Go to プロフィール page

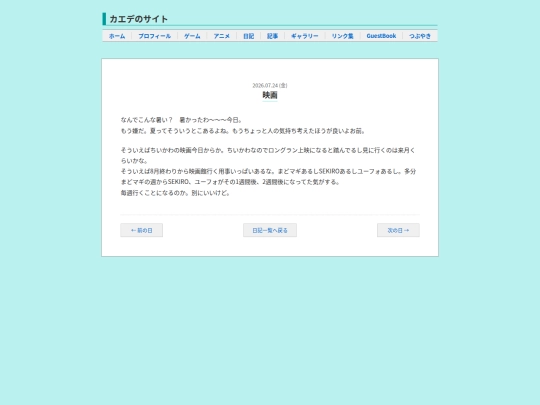[x=155, y=36]
